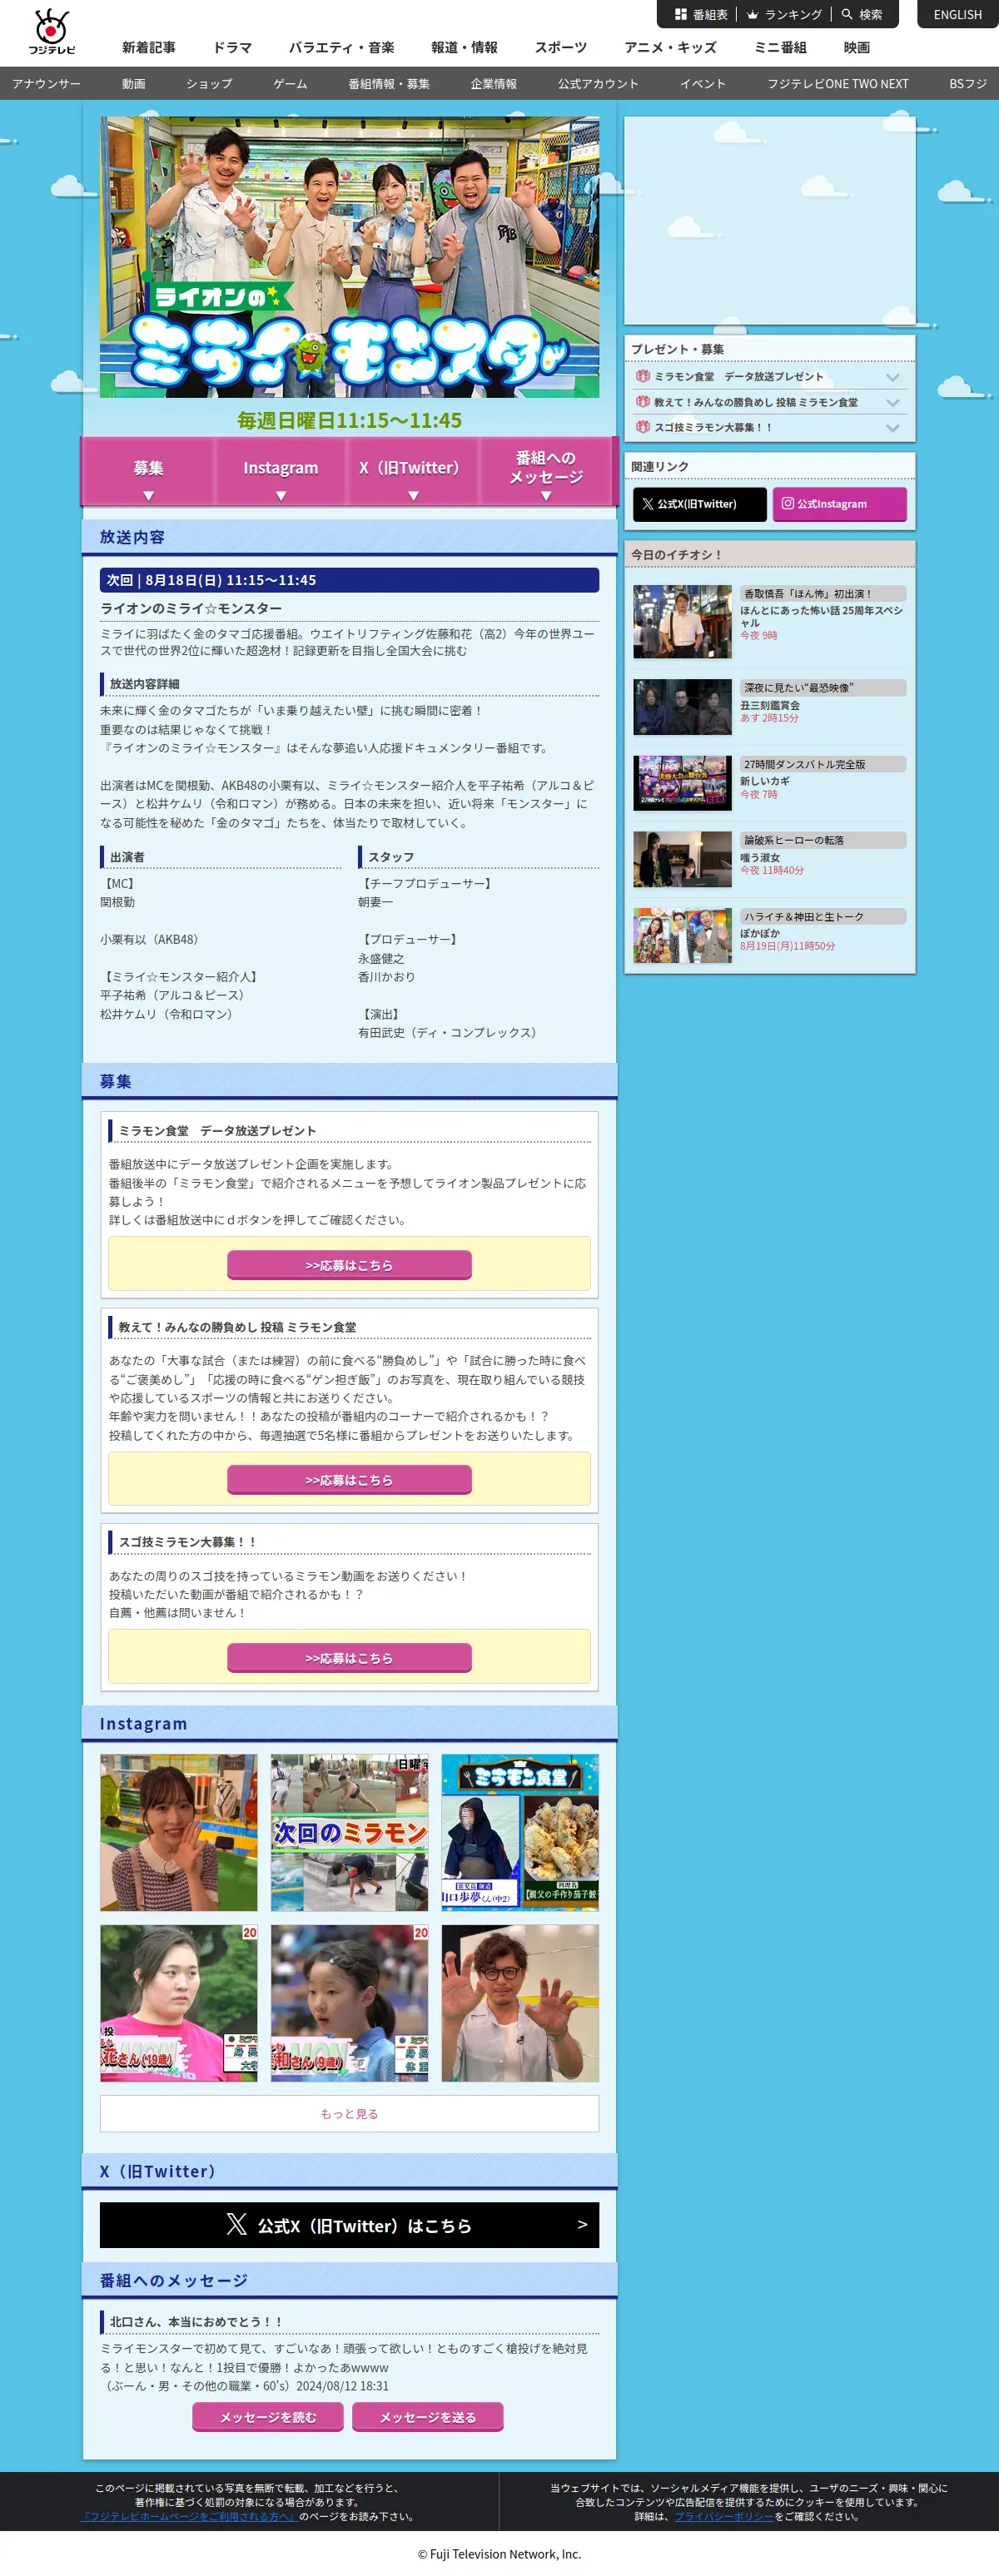Screen dimensions: 999x2576
Task: Expand ミラモン食堂 データ放送プレゼント chevron
Action: pyautogui.click(x=893, y=377)
